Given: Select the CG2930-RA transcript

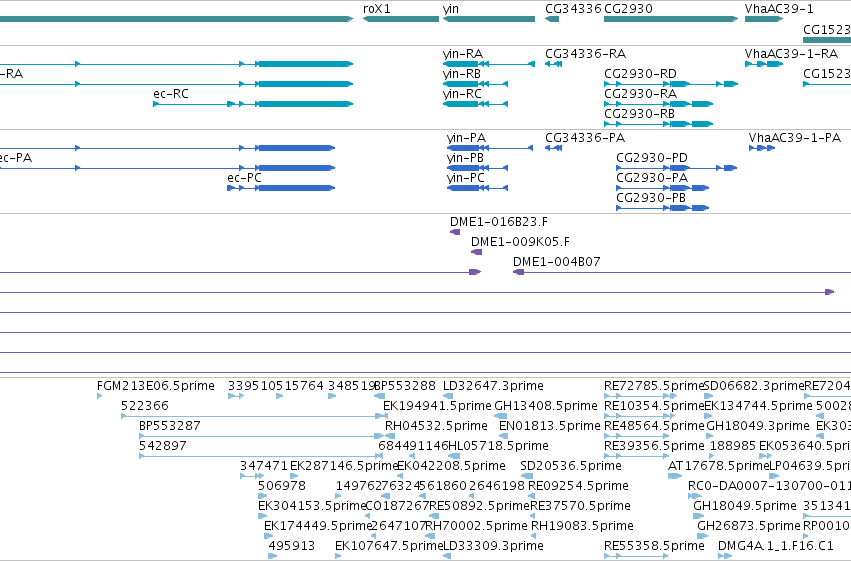Looking at the screenshot, I should point(658,104).
